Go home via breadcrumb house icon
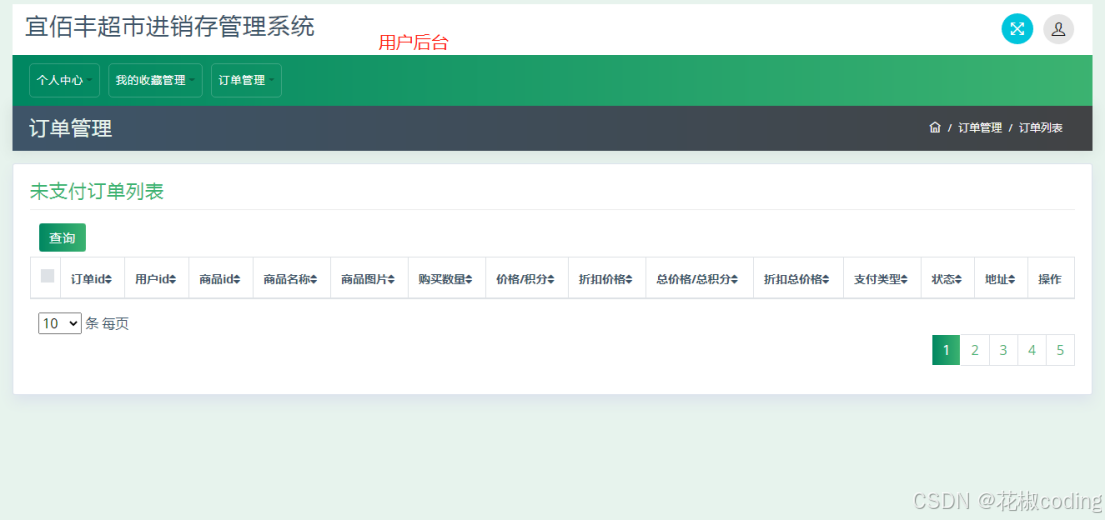The height and width of the screenshot is (521, 1106). (935, 128)
